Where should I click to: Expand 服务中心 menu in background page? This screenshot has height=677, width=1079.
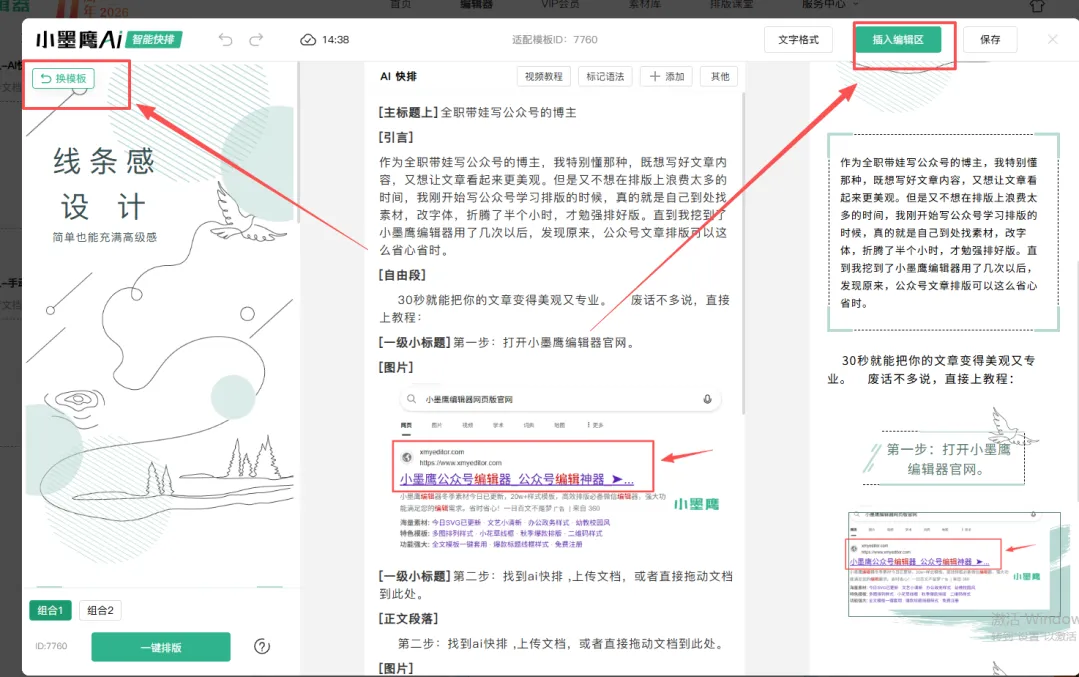pos(829,4)
